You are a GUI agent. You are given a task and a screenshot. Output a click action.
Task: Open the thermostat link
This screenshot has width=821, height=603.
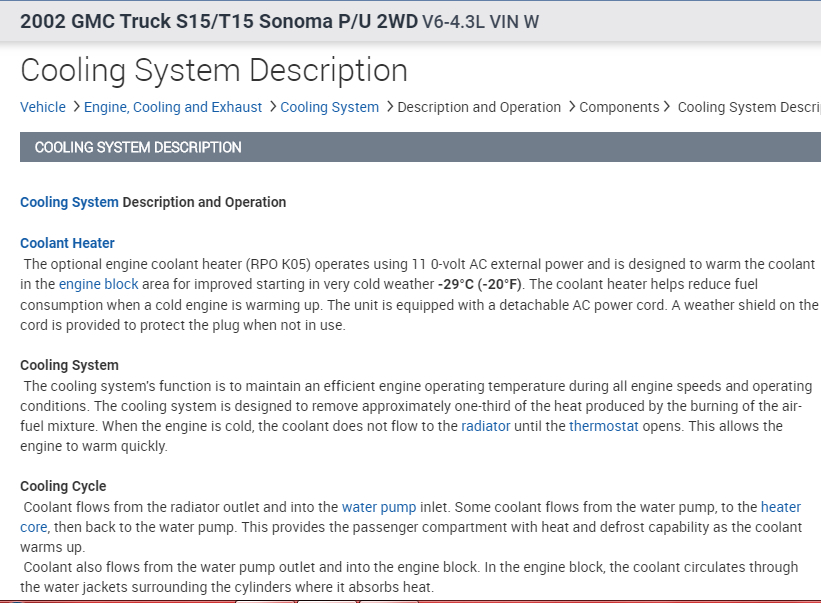[604, 426]
